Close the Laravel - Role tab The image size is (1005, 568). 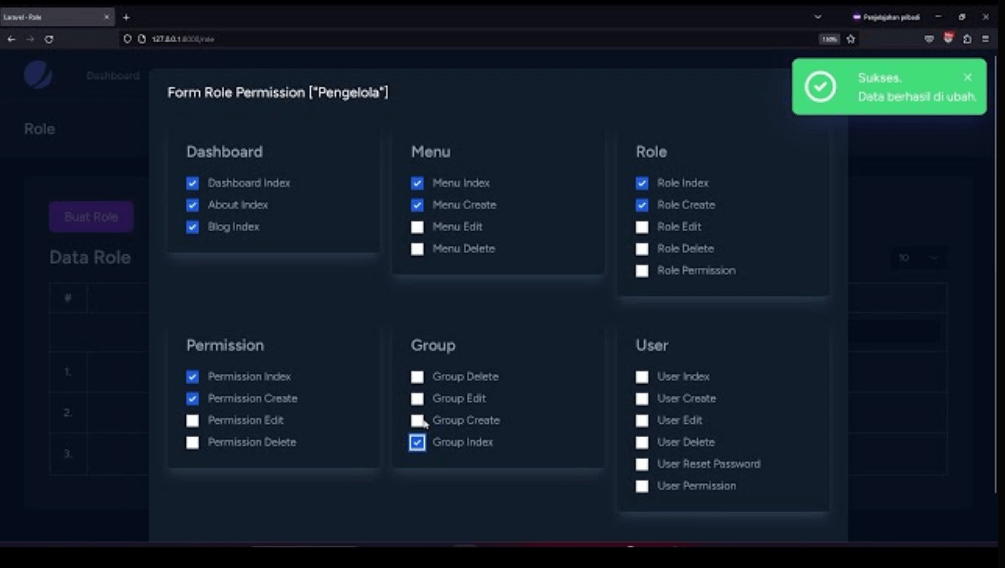coord(106,17)
